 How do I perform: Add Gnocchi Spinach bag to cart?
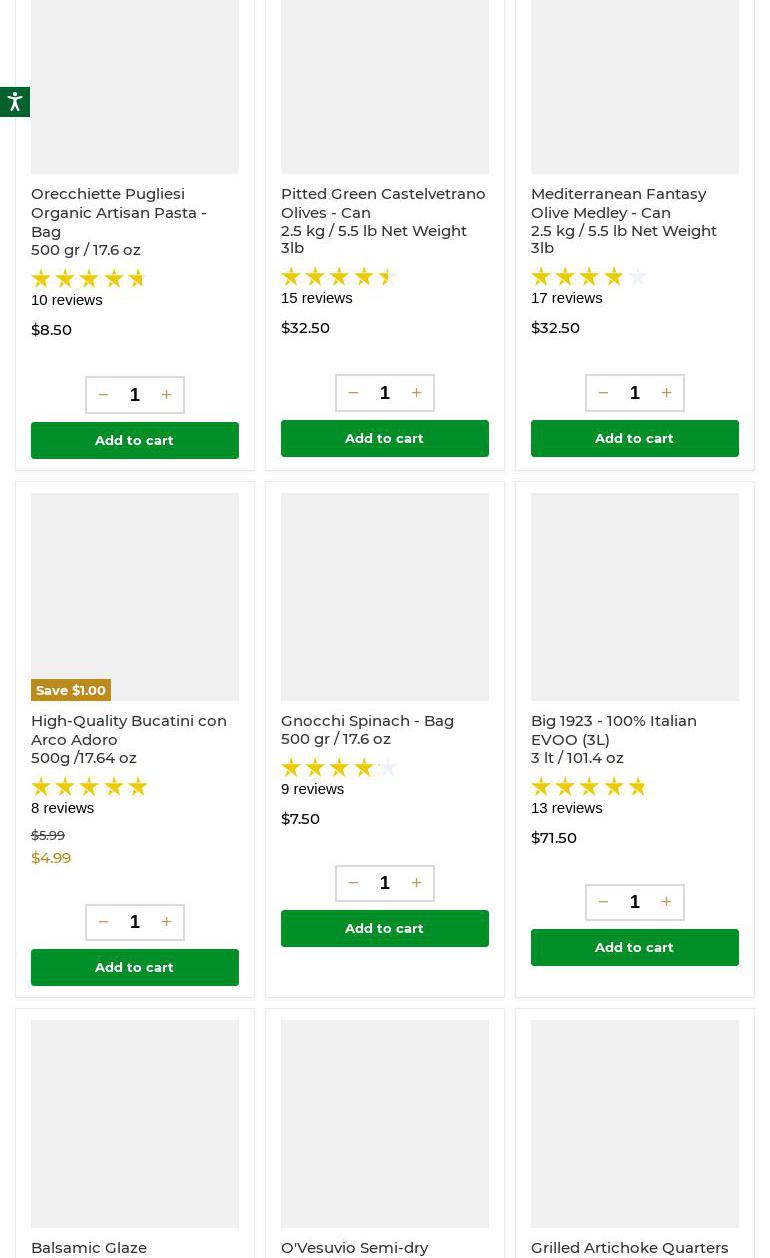(x=384, y=928)
